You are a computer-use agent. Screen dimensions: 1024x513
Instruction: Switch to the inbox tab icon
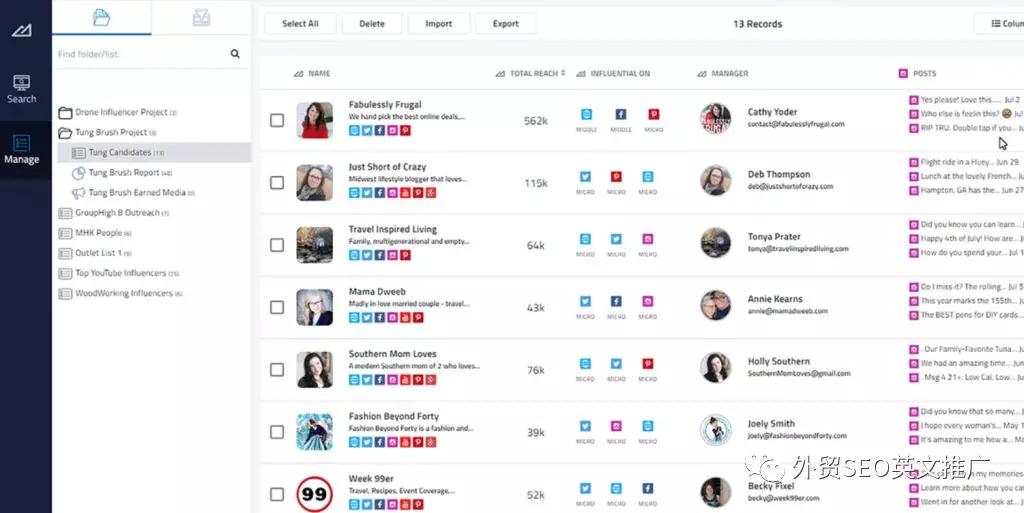pyautogui.click(x=200, y=17)
